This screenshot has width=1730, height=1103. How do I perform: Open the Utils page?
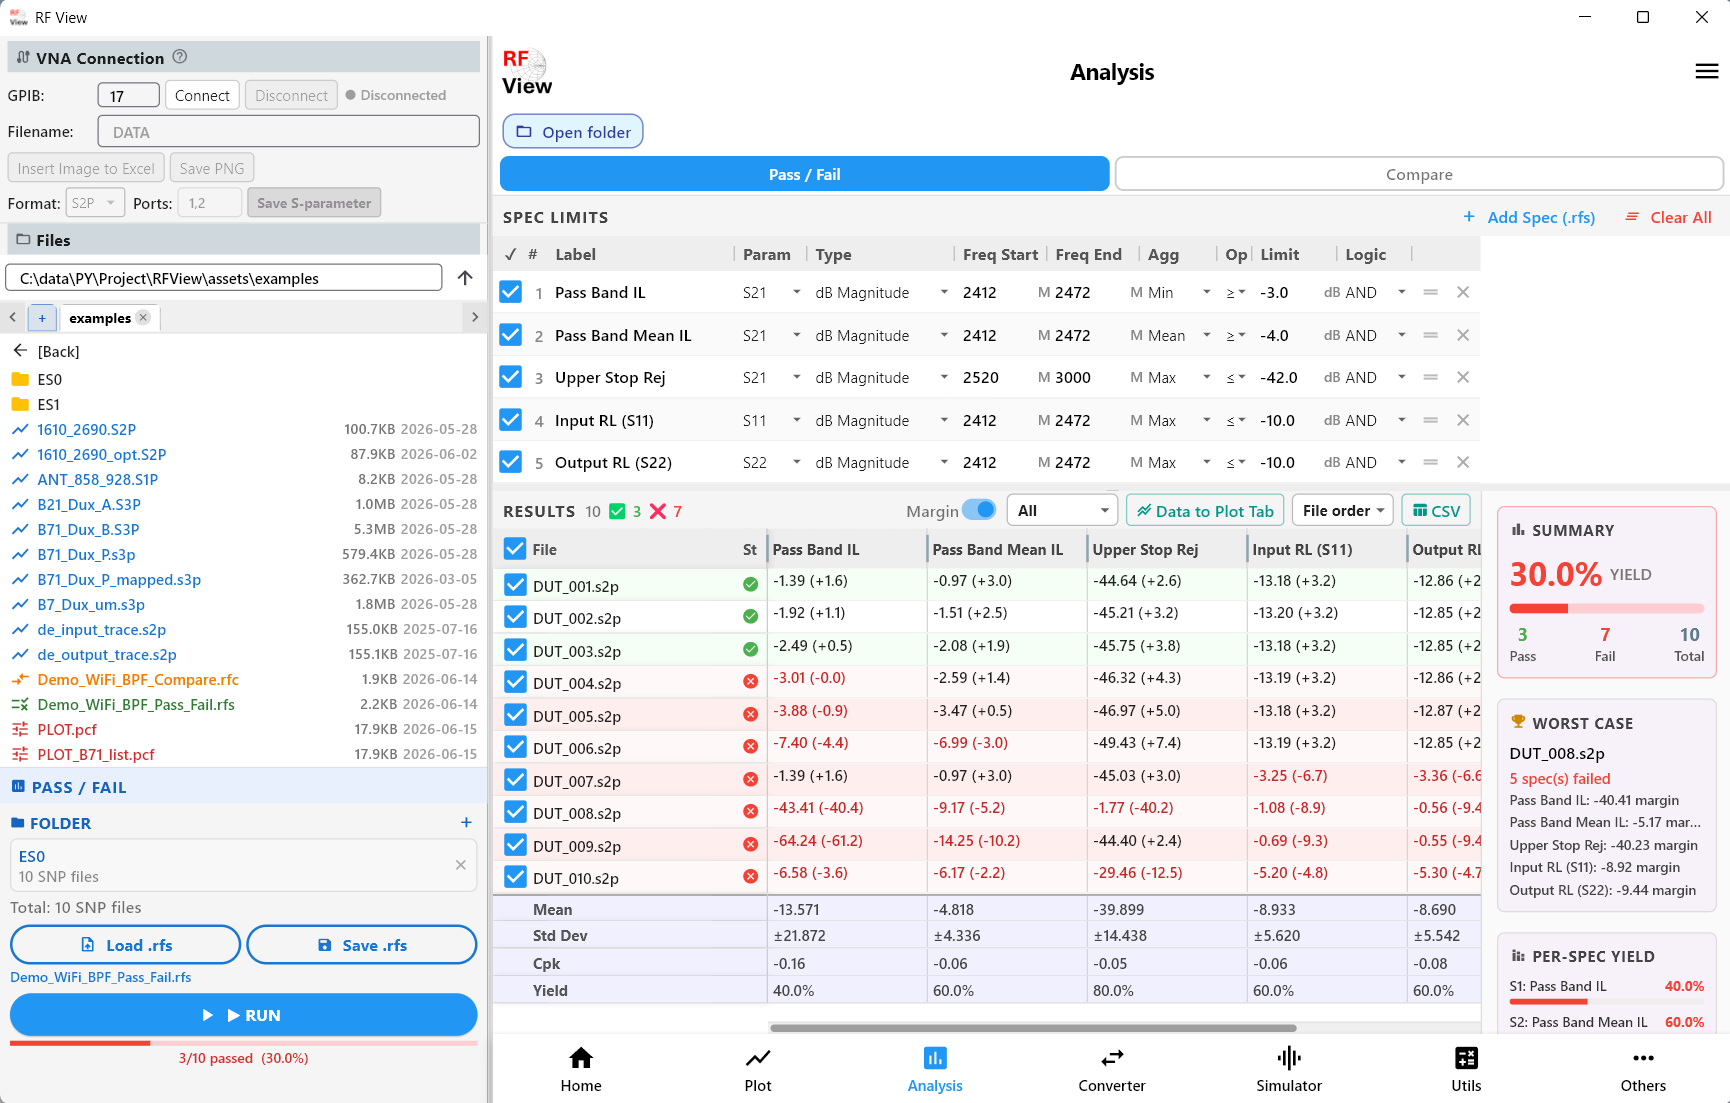click(x=1466, y=1069)
